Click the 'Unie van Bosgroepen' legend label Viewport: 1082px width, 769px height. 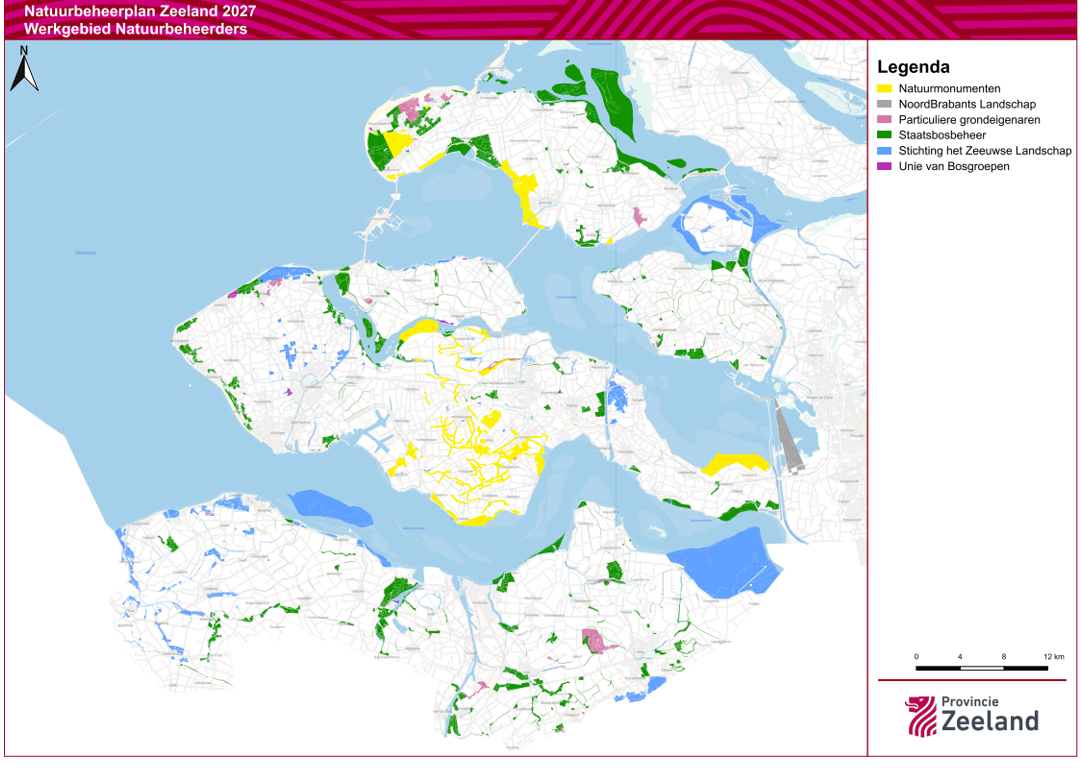point(954,166)
